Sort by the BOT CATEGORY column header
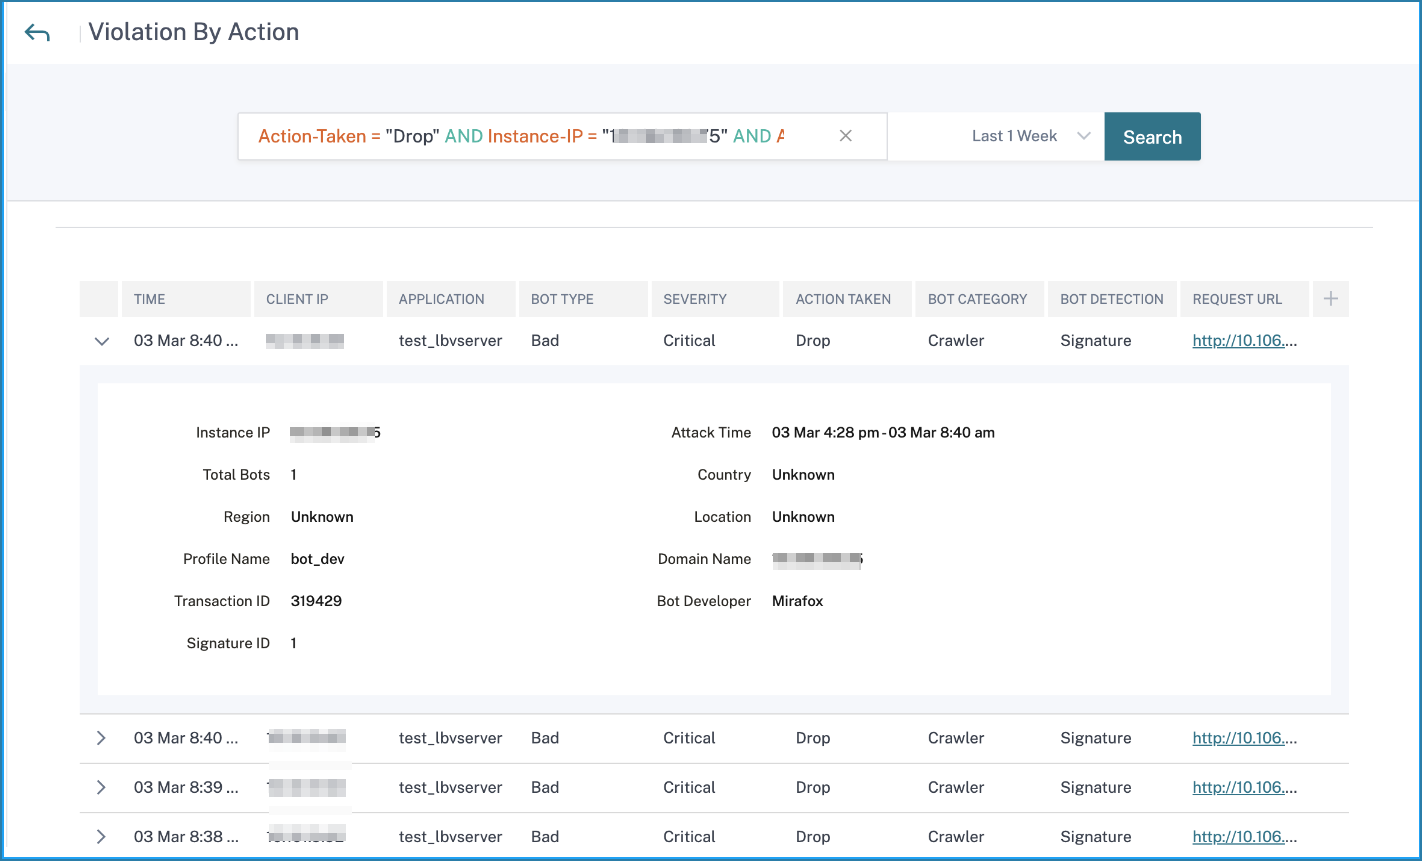The width and height of the screenshot is (1422, 861). click(x=980, y=299)
